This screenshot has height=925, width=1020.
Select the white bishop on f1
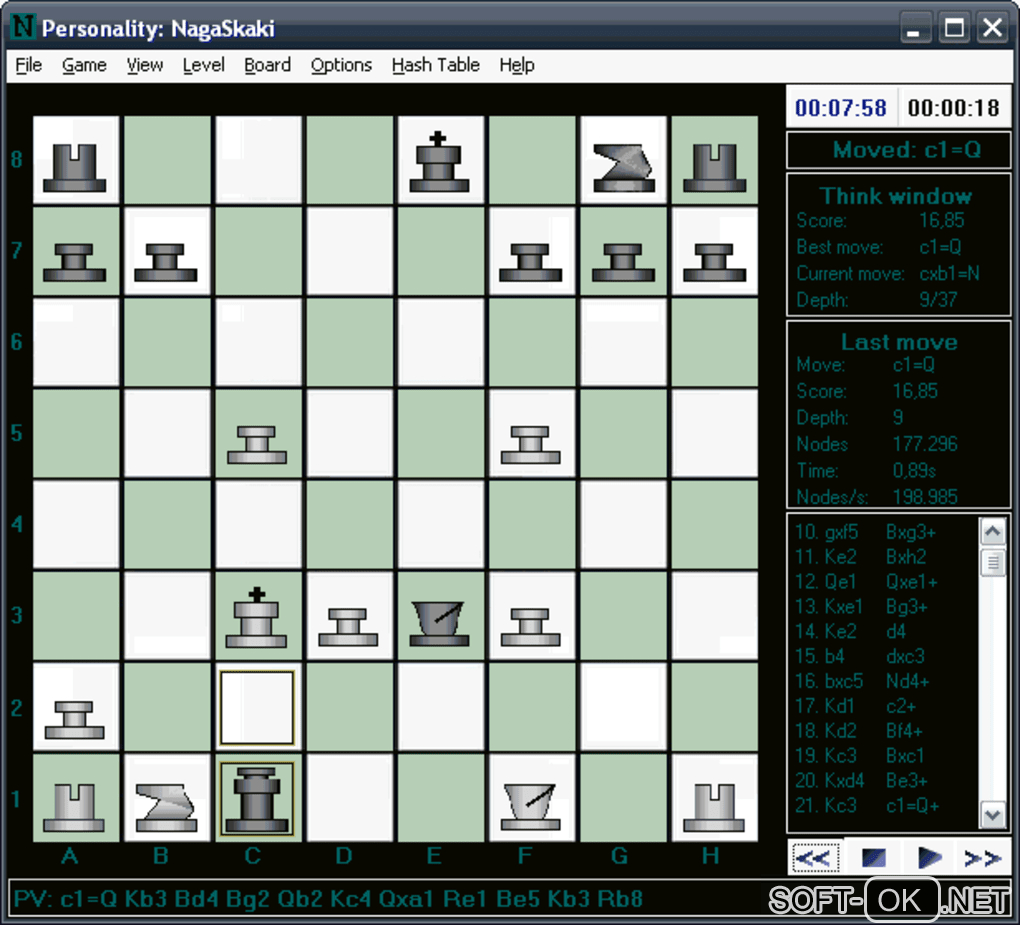(531, 807)
